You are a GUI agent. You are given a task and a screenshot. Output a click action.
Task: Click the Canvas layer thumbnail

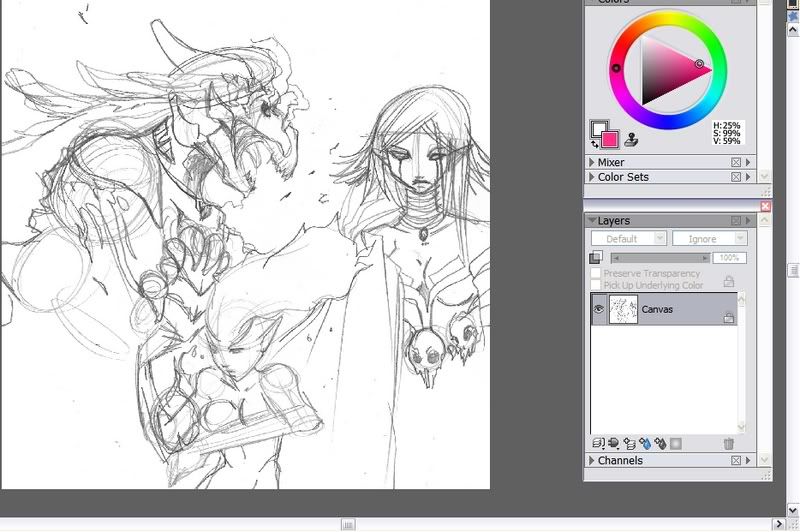(x=623, y=309)
